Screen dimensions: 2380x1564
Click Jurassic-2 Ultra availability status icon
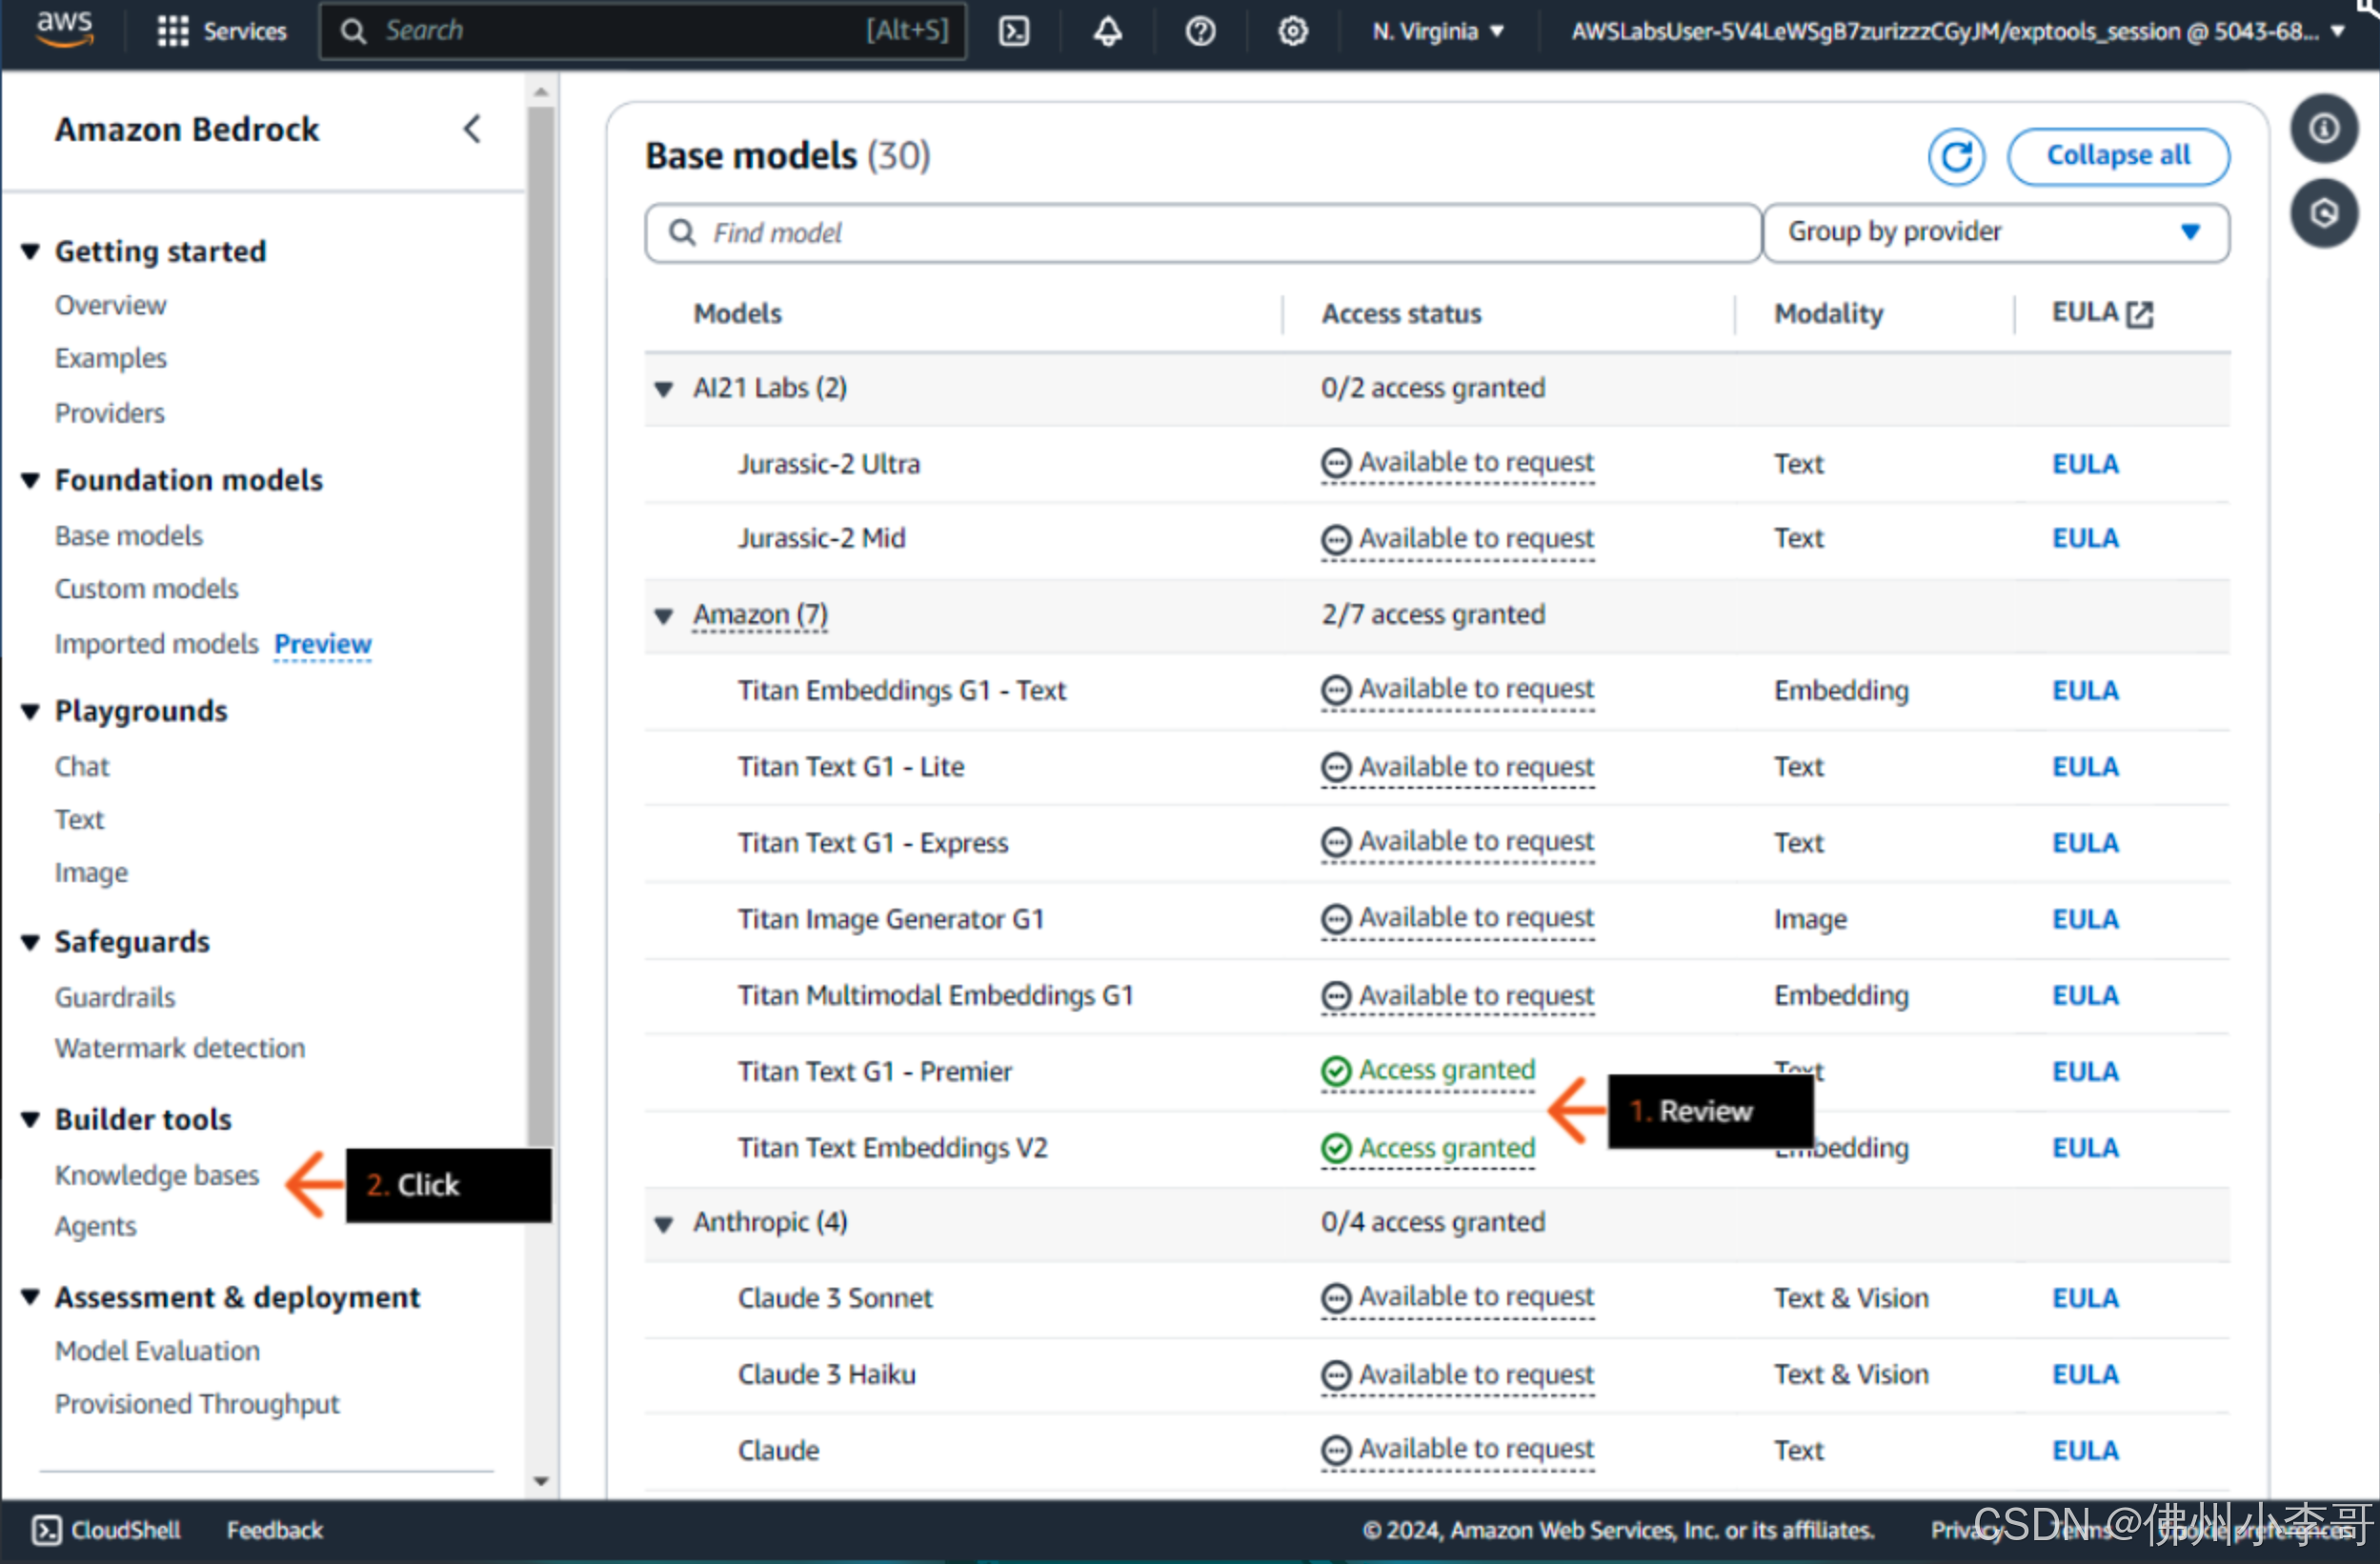tap(1336, 463)
